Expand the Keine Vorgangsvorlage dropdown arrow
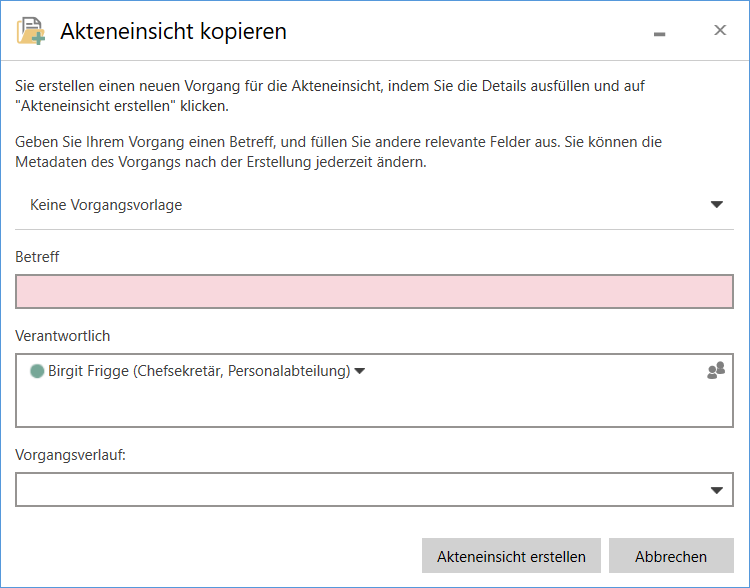This screenshot has width=750, height=588. point(716,205)
